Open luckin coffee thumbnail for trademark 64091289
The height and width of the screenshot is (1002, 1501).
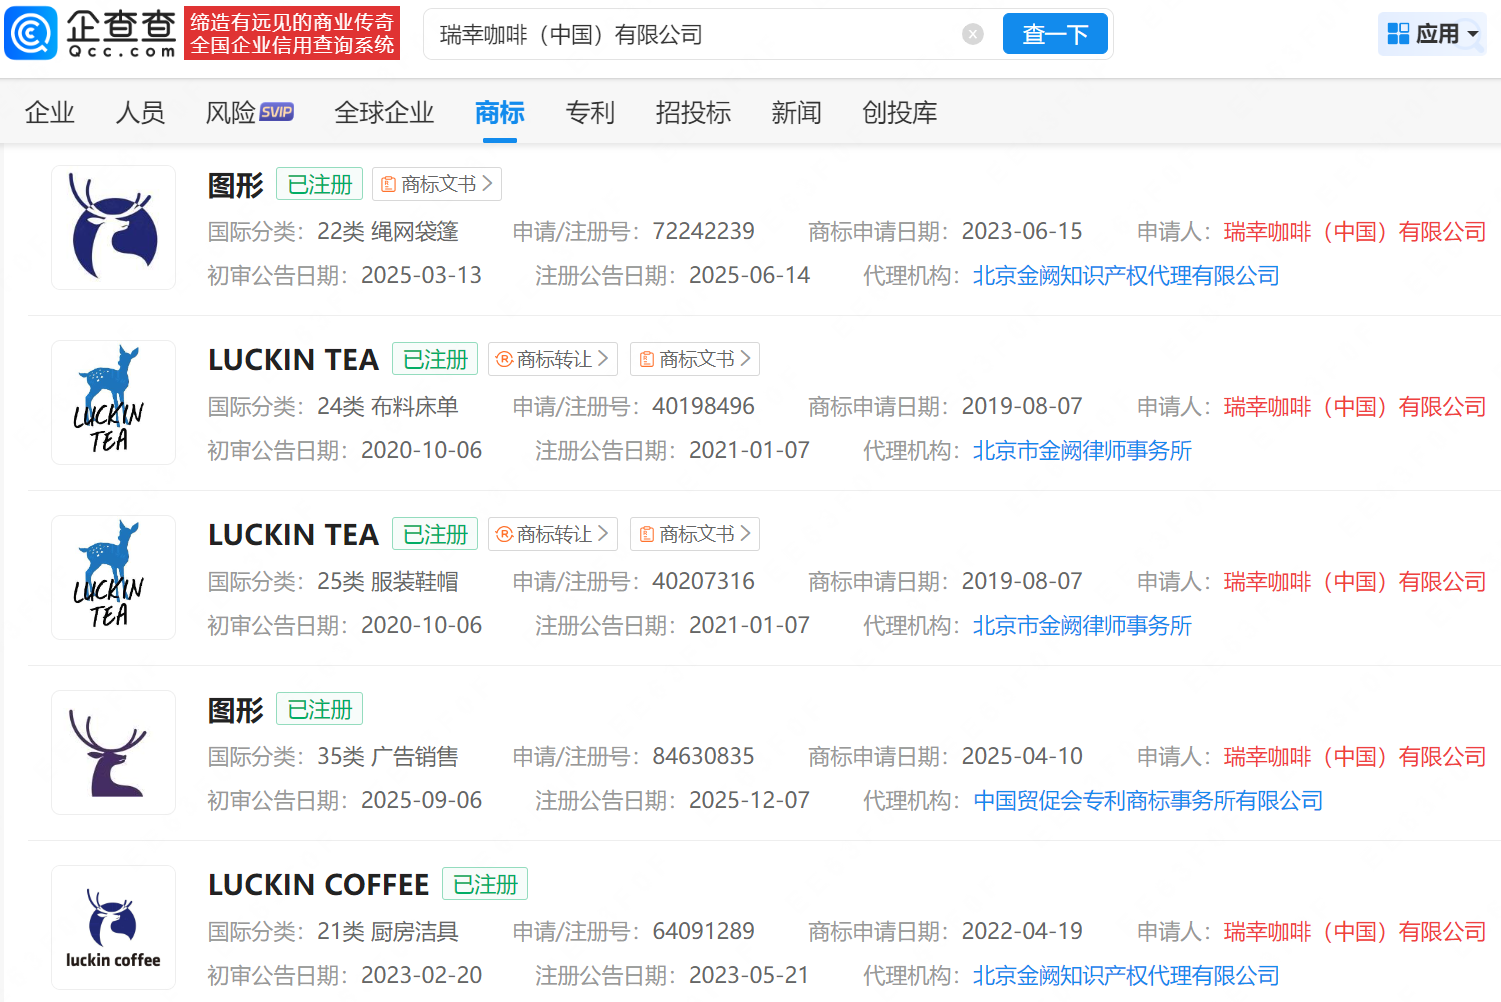114,928
